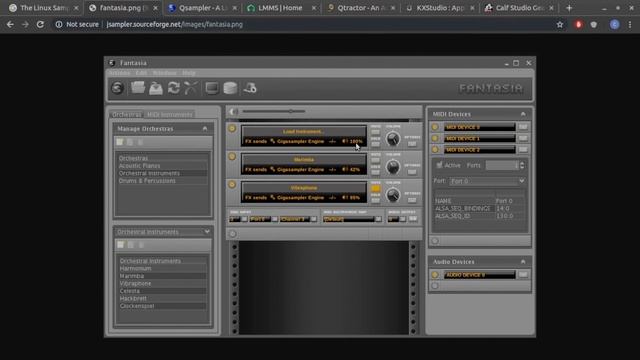This screenshot has width=640, height=360.
Task: Open the Actions menu in Fantasia
Action: point(119,73)
